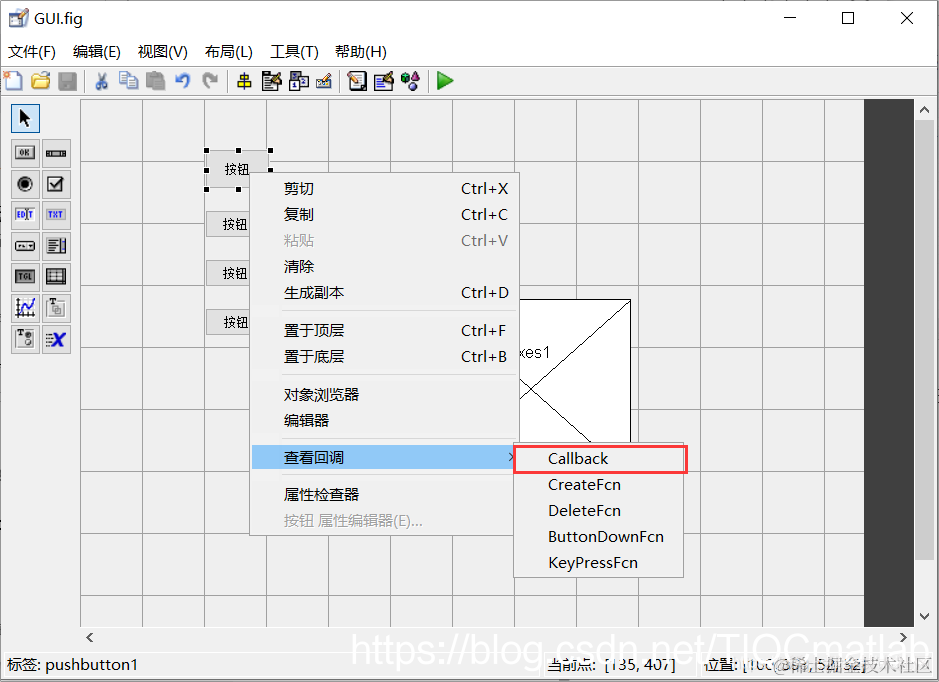The image size is (939, 682).
Task: Select Callback in the submenu
Action: (577, 458)
